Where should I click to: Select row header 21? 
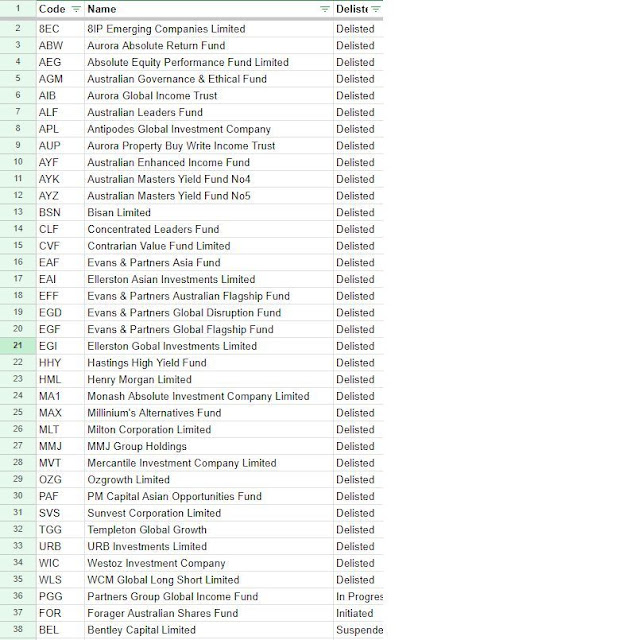tap(18, 346)
